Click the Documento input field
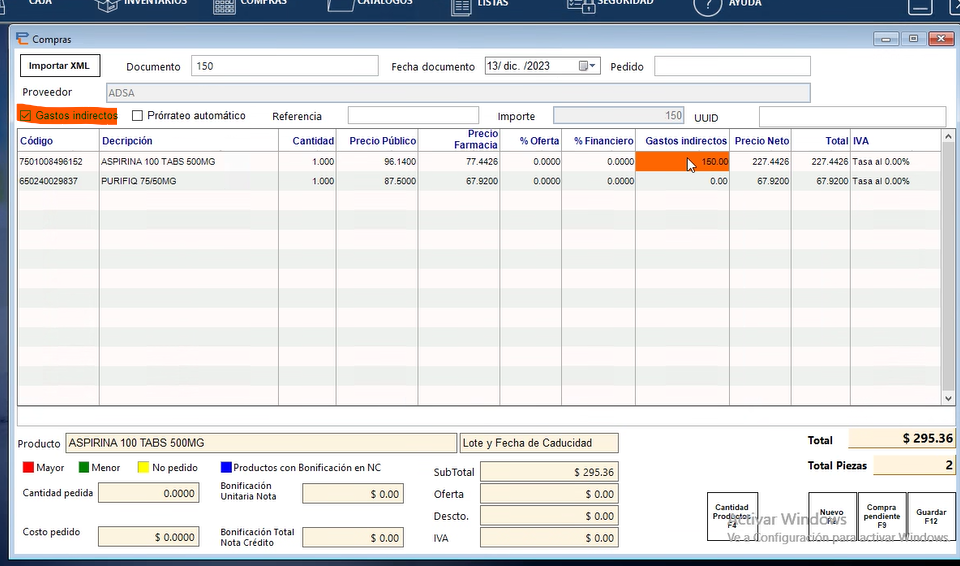 pos(285,66)
